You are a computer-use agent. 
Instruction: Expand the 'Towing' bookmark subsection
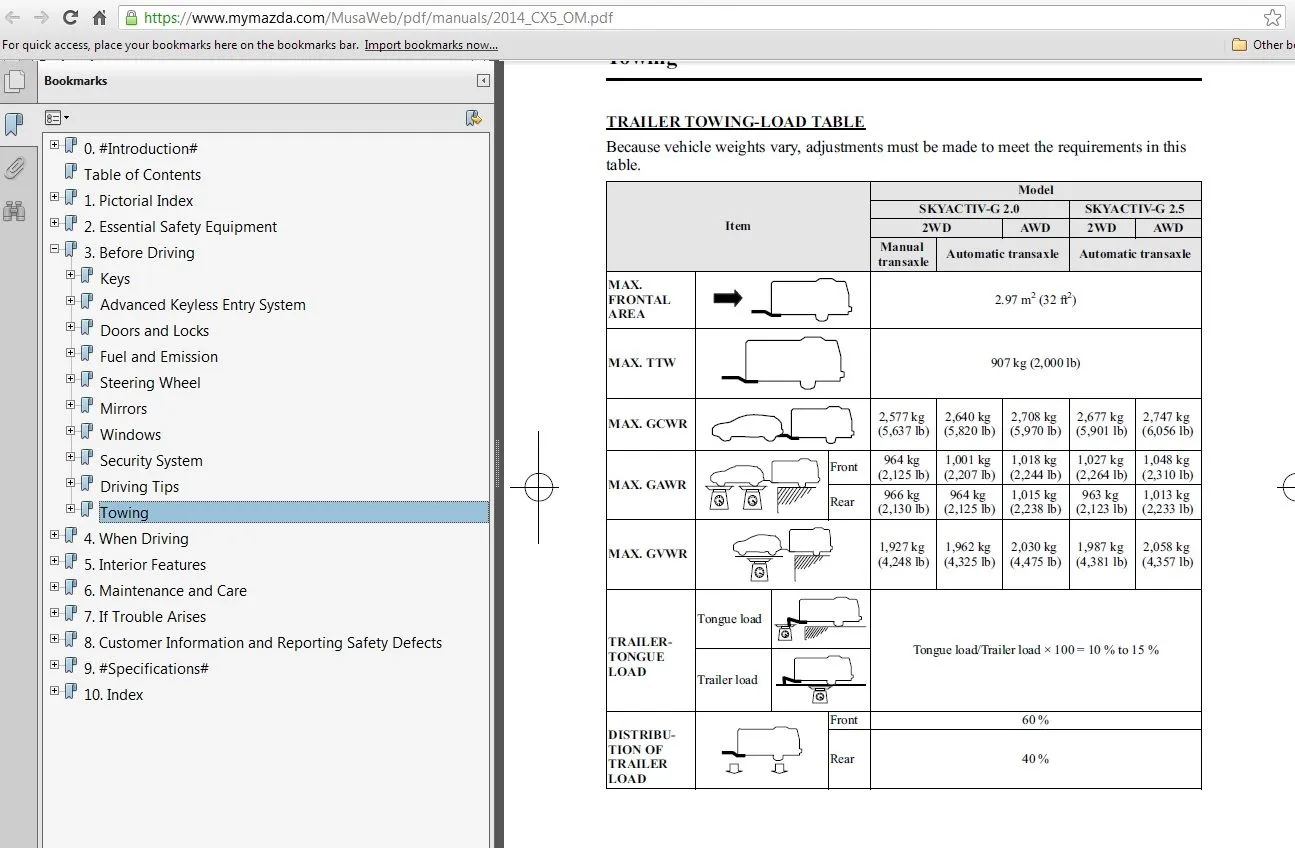click(x=71, y=509)
